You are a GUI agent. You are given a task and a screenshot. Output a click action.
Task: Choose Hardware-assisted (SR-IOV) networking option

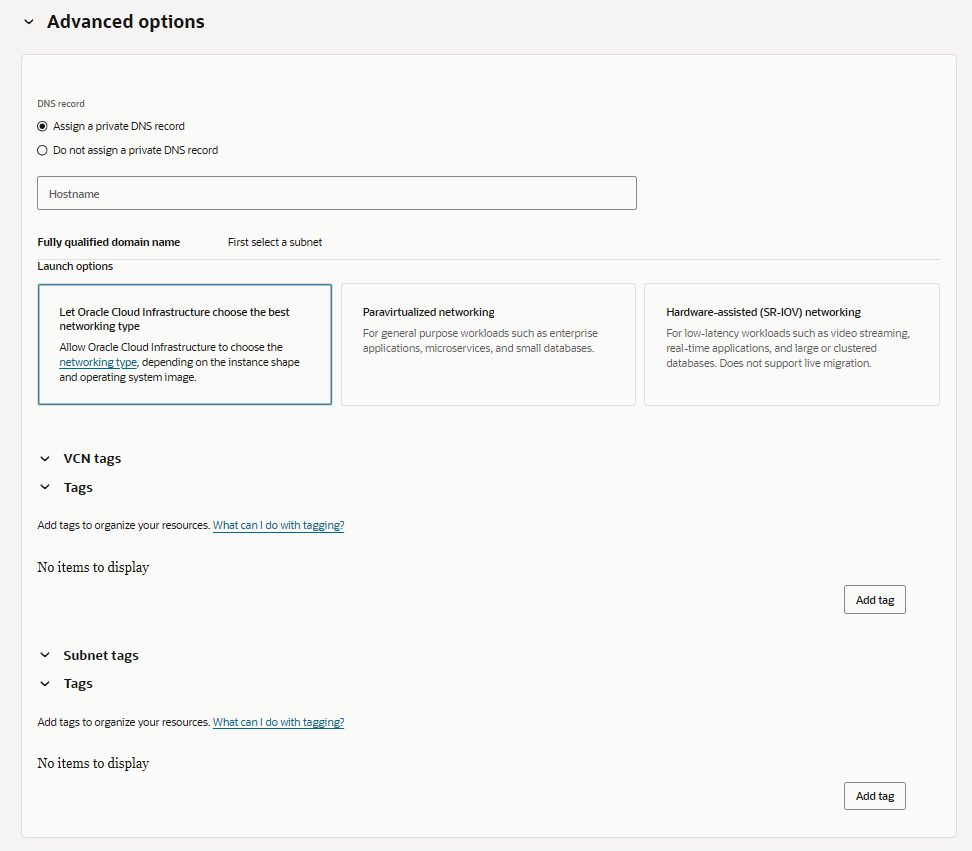792,345
